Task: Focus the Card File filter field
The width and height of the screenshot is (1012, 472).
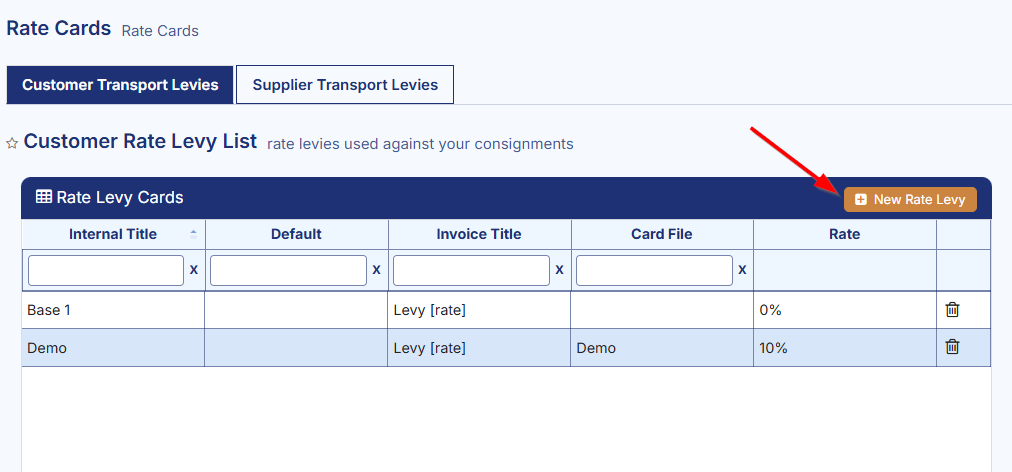Action: [x=654, y=271]
